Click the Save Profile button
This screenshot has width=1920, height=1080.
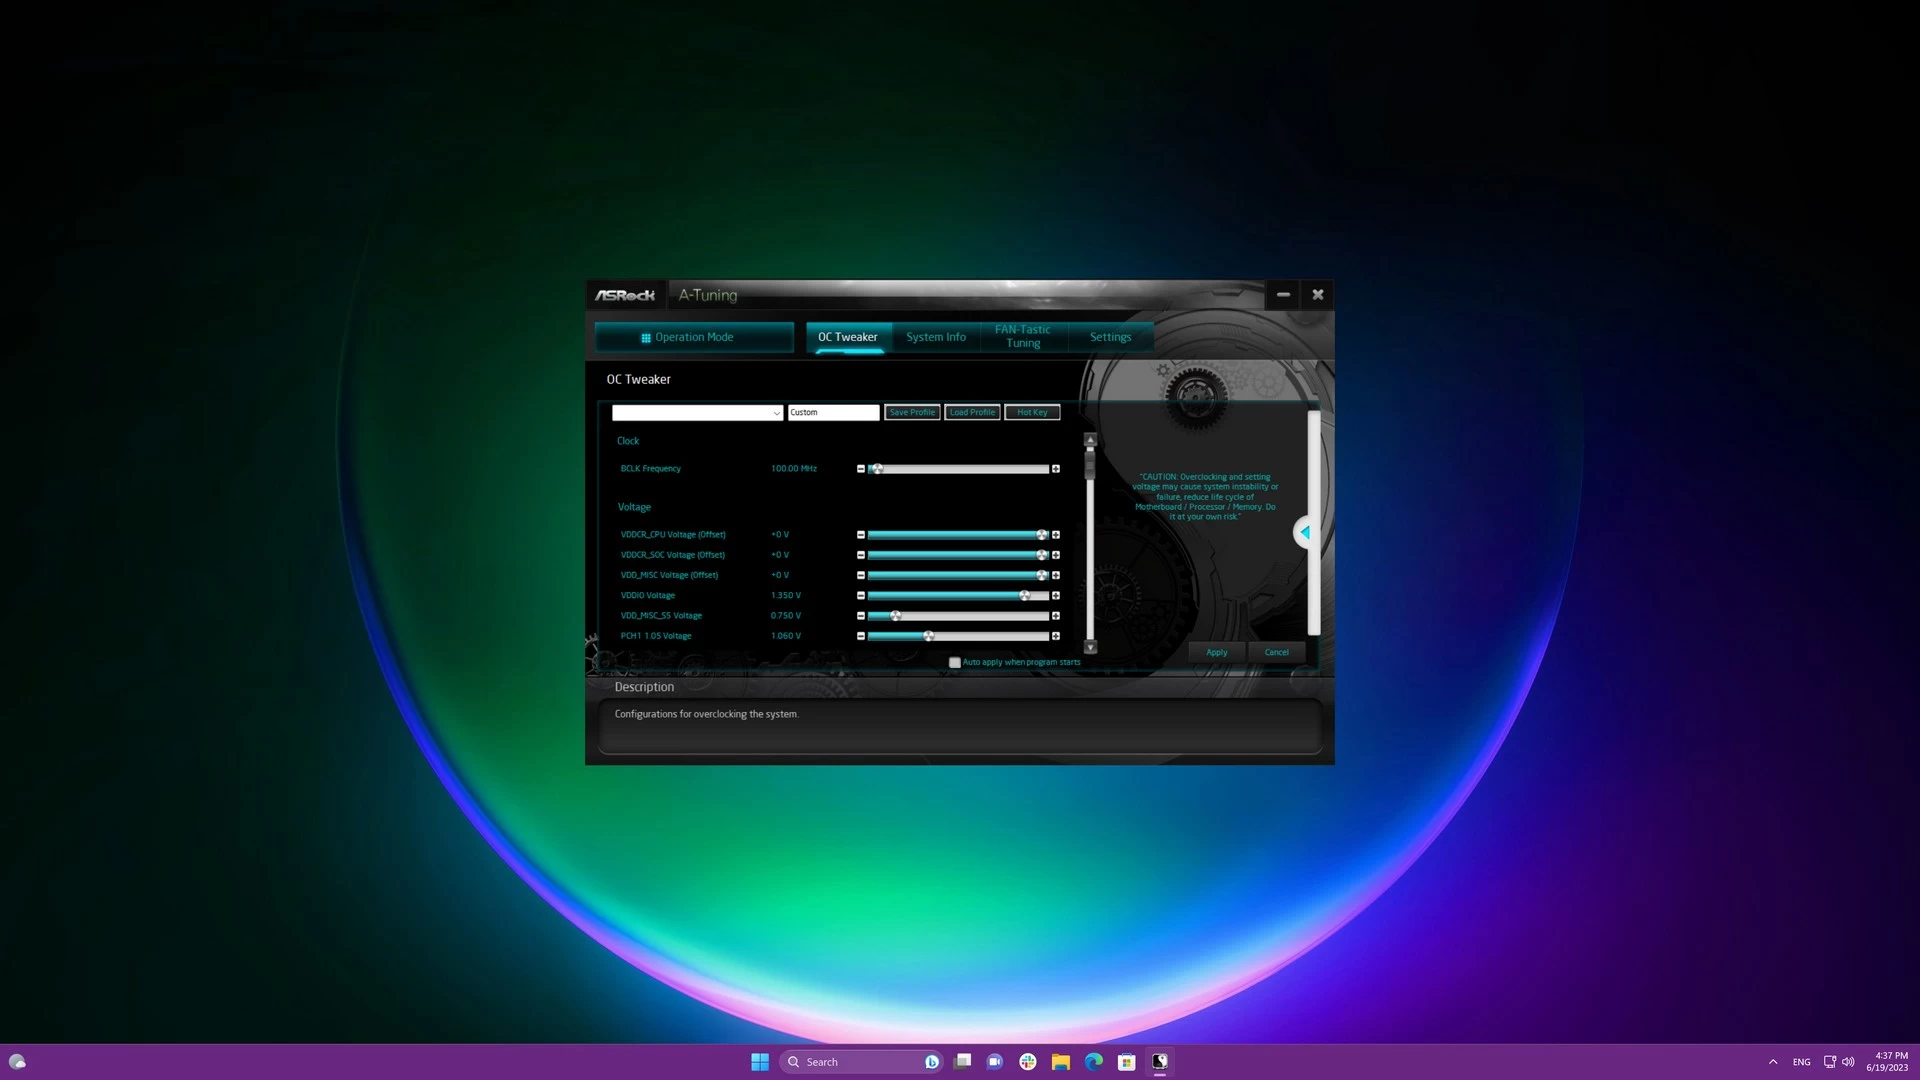pyautogui.click(x=912, y=413)
